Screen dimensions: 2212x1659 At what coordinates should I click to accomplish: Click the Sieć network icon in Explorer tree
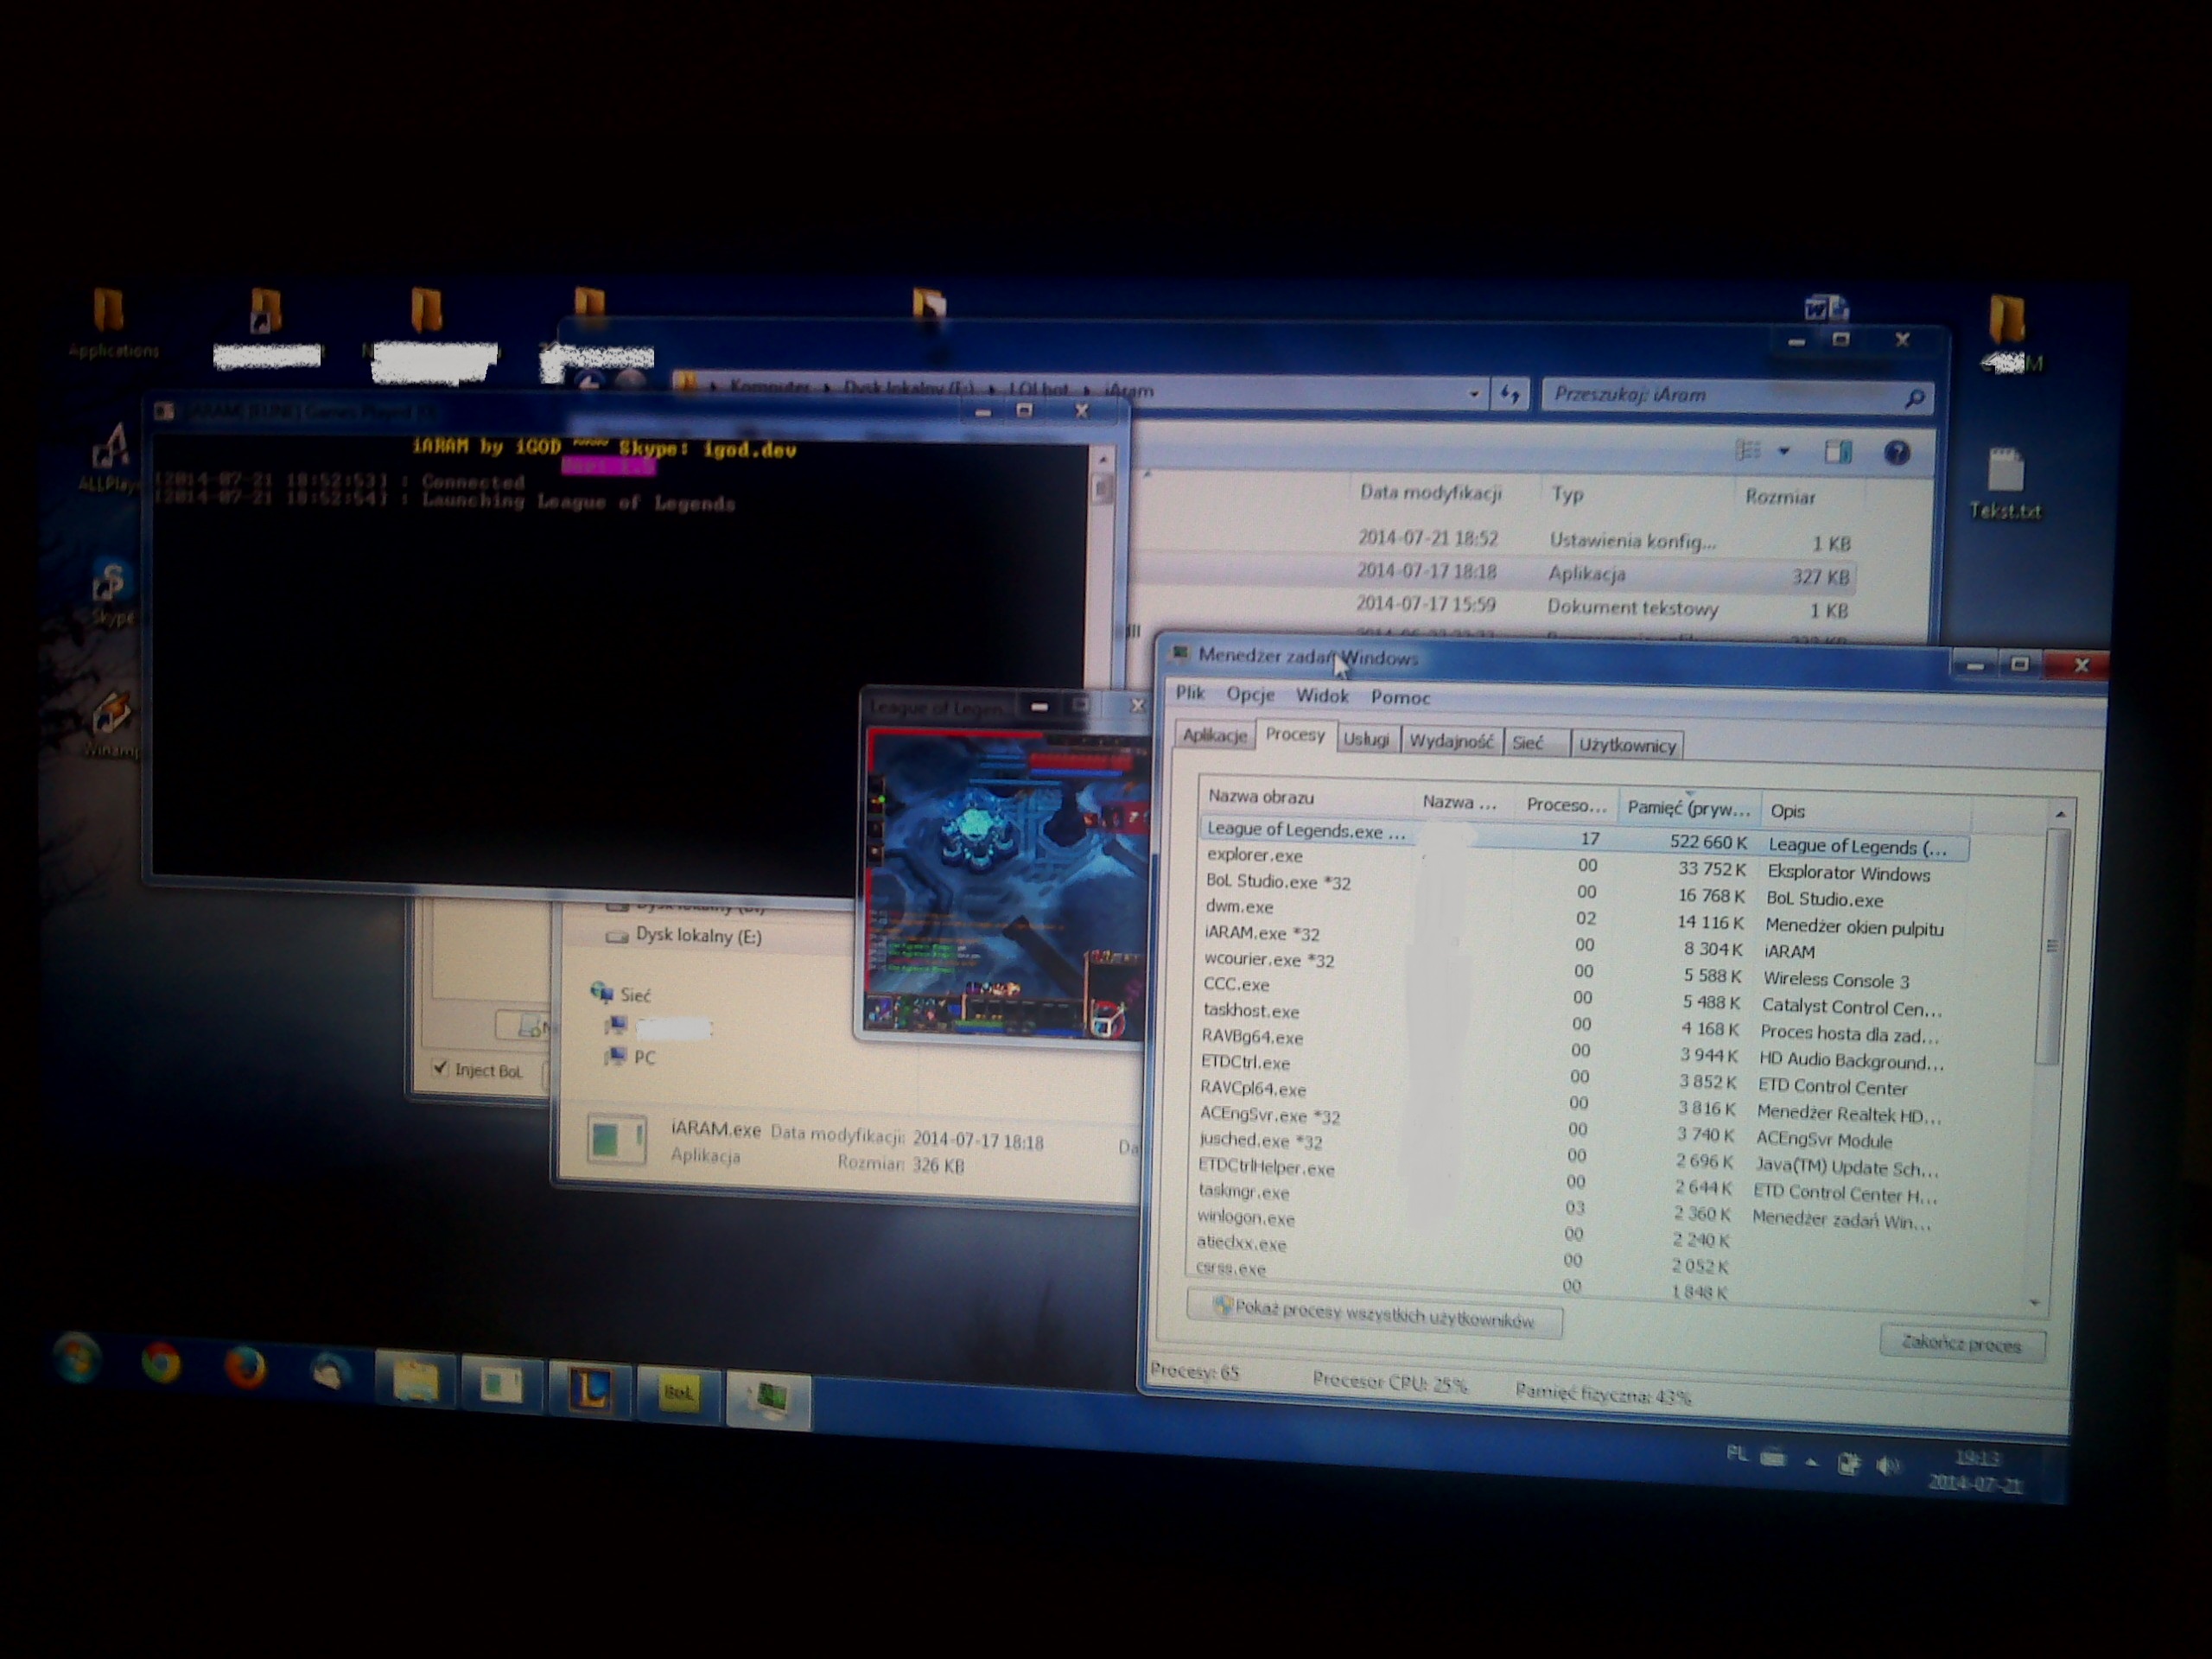[601, 992]
